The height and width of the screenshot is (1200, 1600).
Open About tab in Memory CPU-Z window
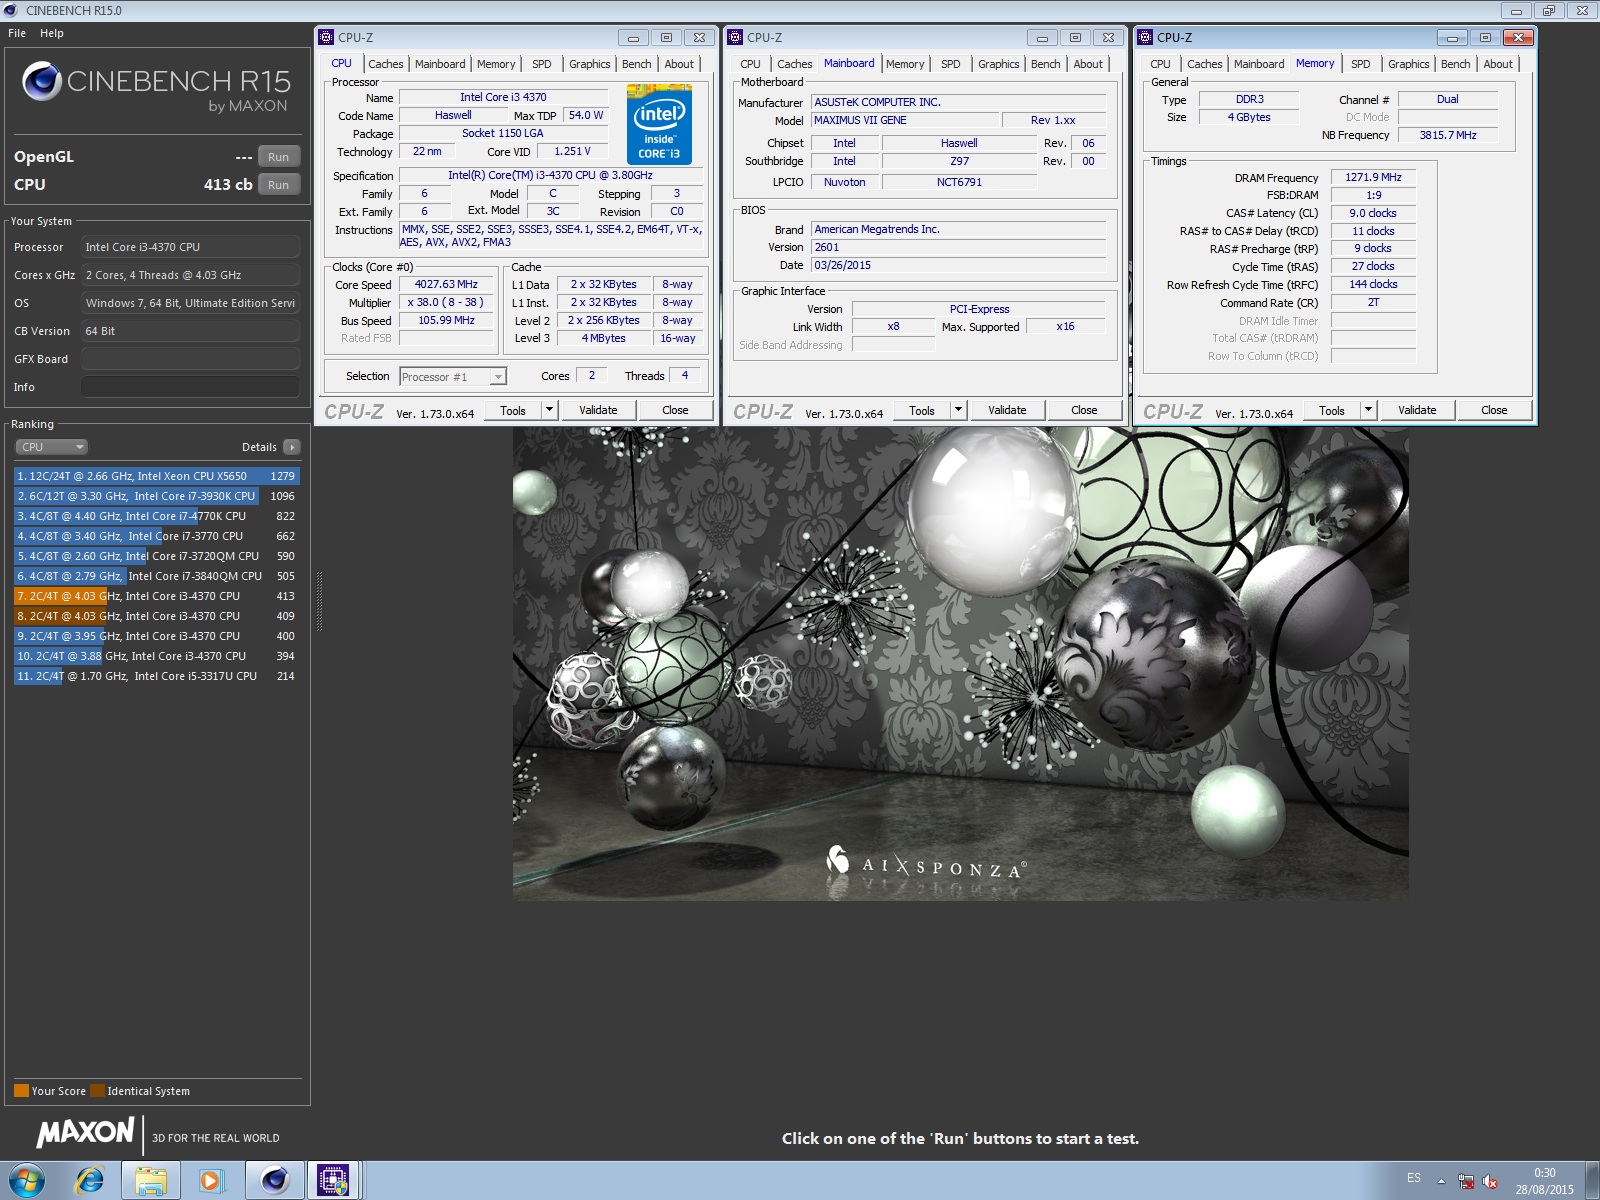1498,64
